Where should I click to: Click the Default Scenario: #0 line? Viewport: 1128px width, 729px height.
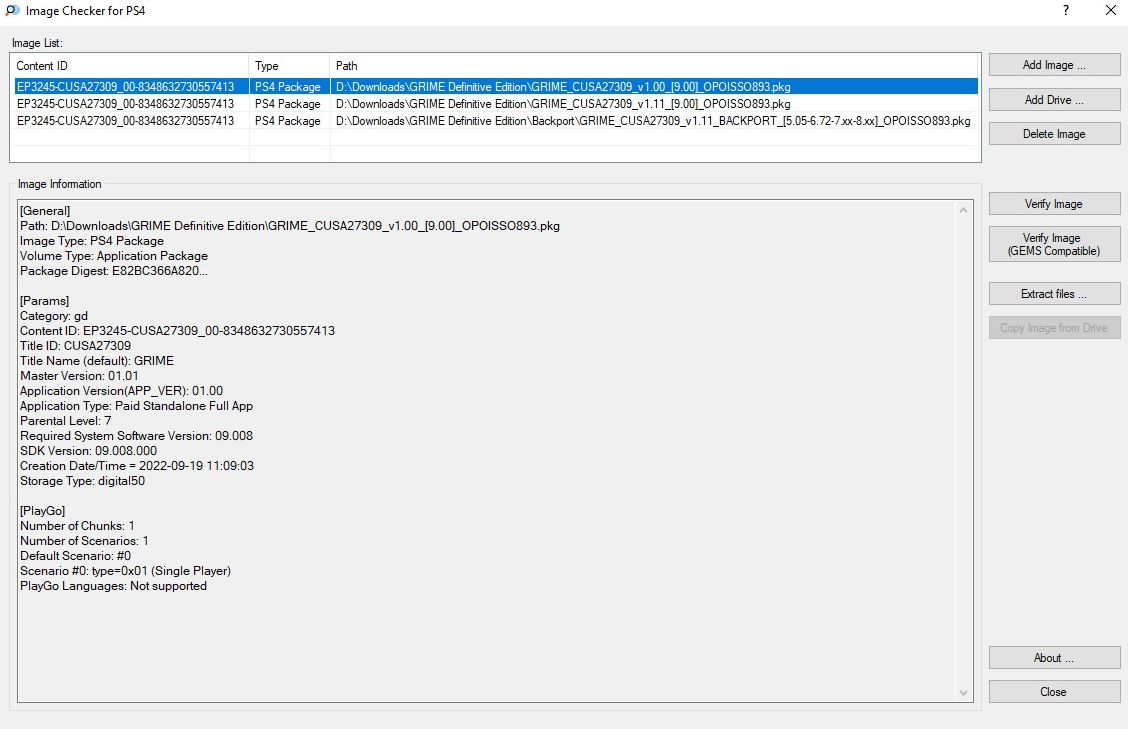tap(76, 556)
